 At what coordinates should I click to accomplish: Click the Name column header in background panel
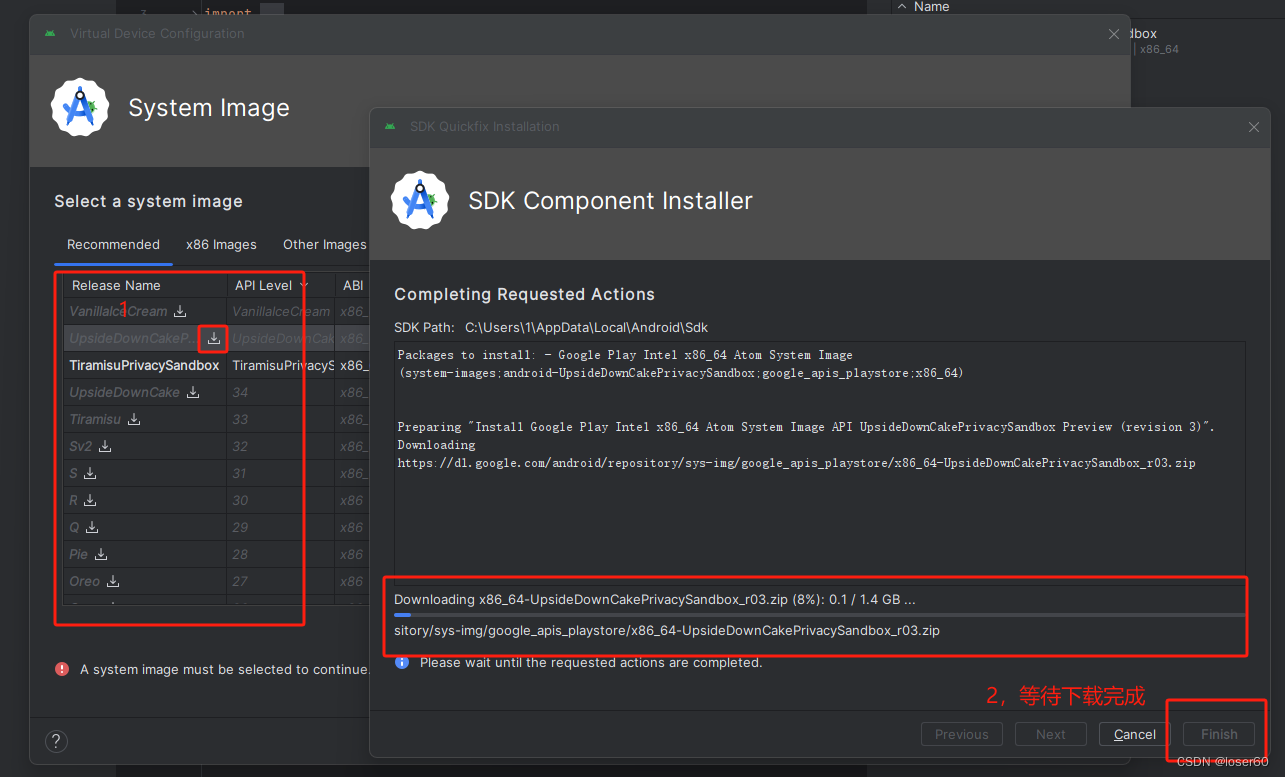coord(932,7)
